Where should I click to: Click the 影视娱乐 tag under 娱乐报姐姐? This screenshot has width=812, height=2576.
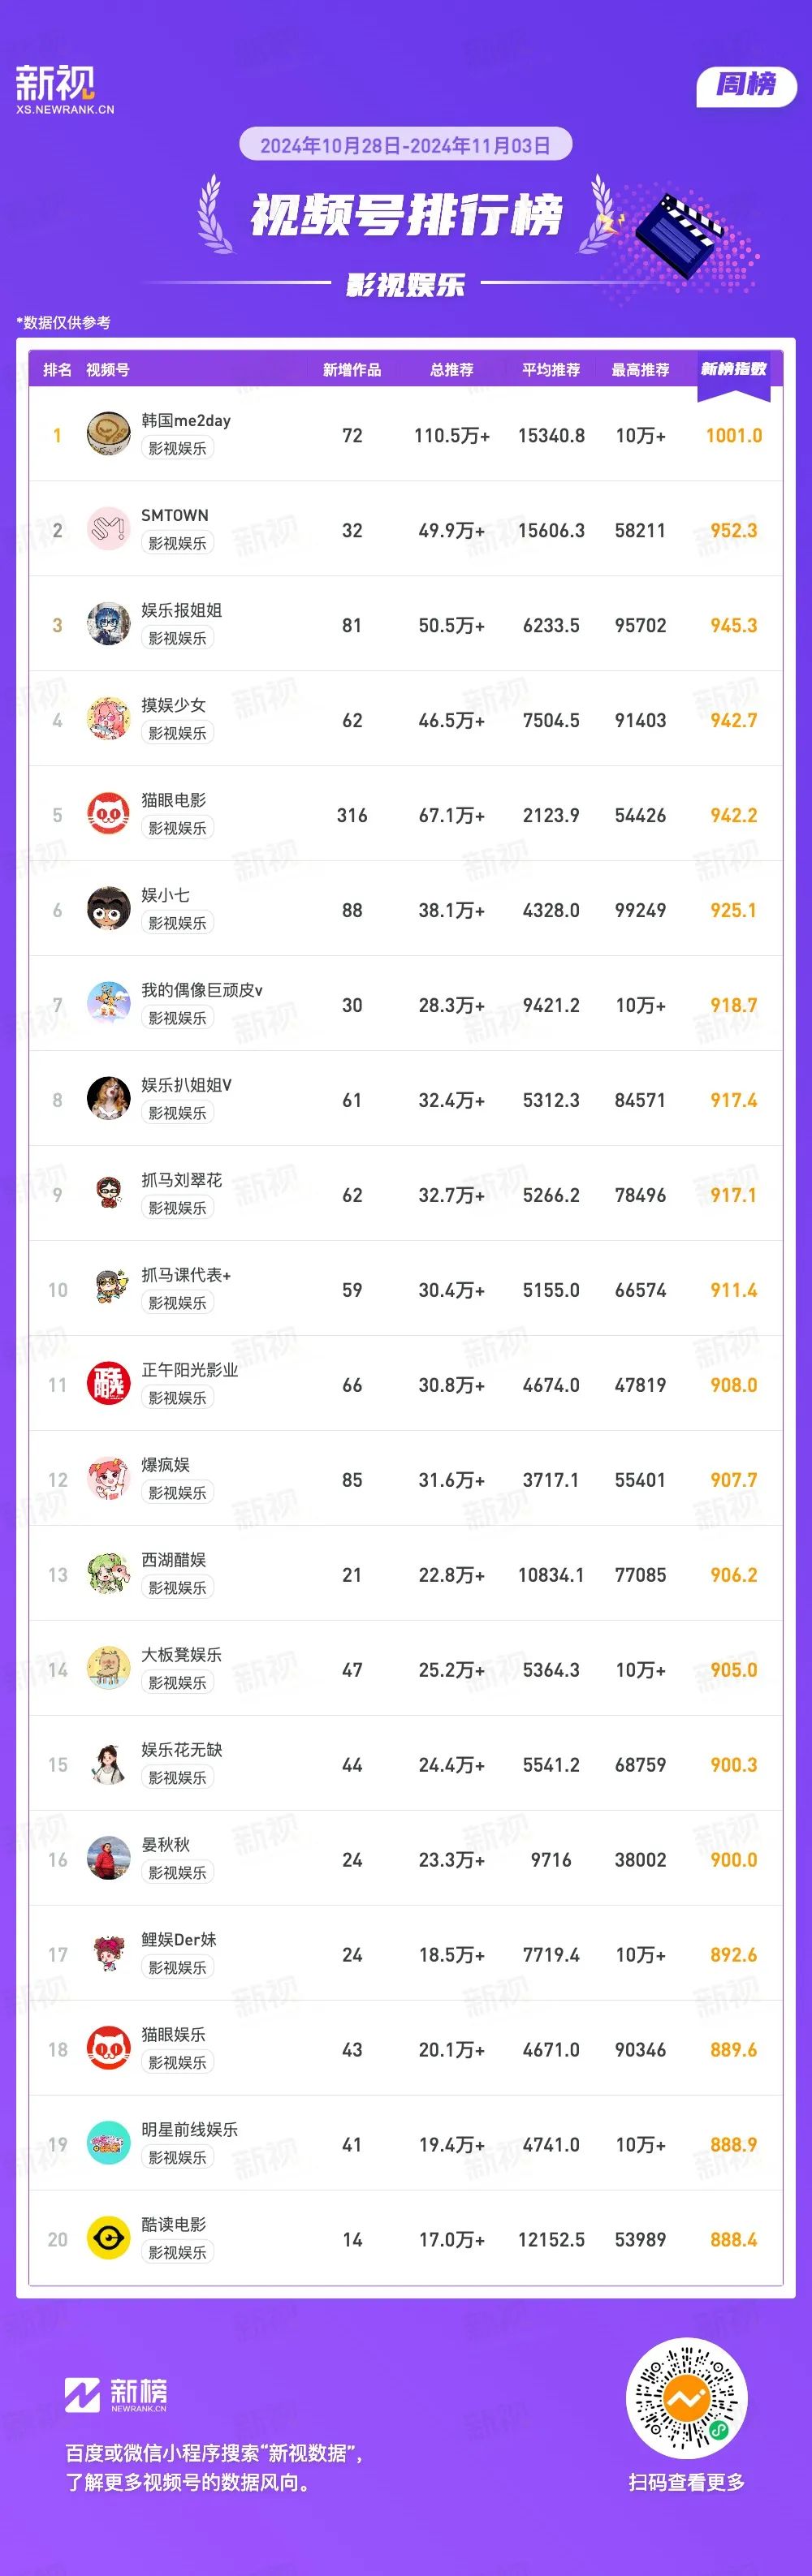(x=177, y=638)
